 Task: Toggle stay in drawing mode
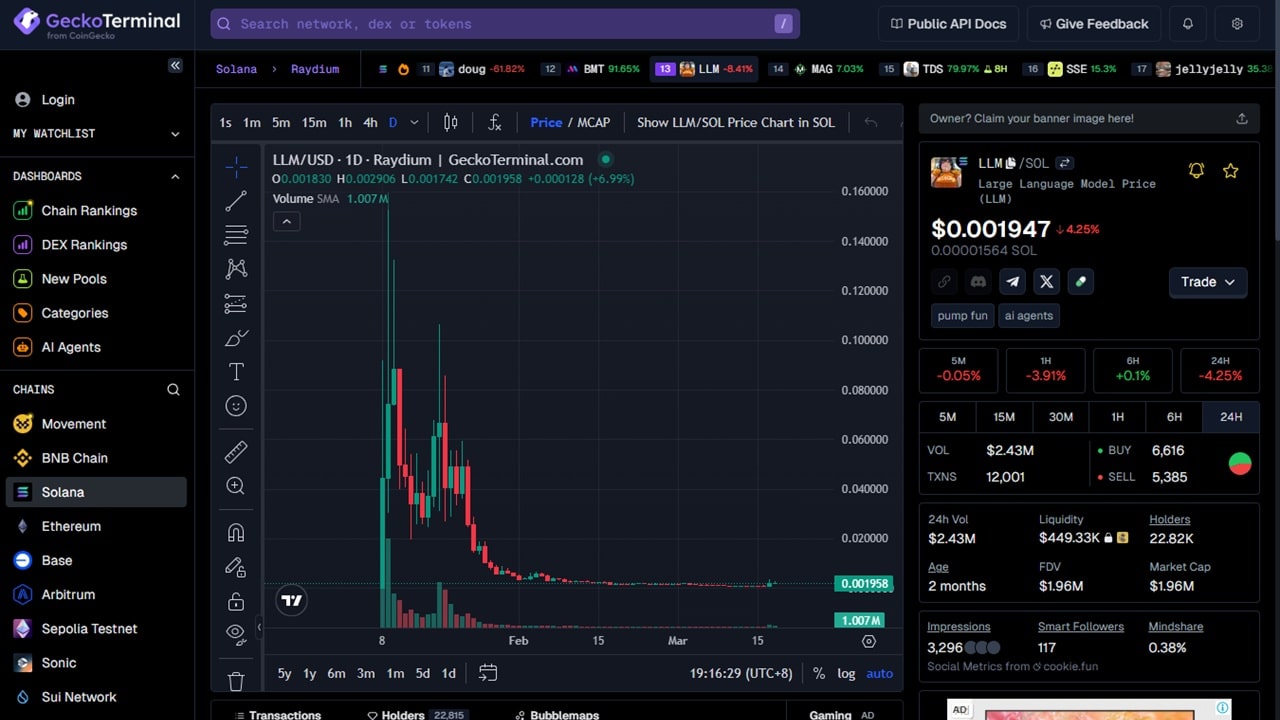coord(236,567)
